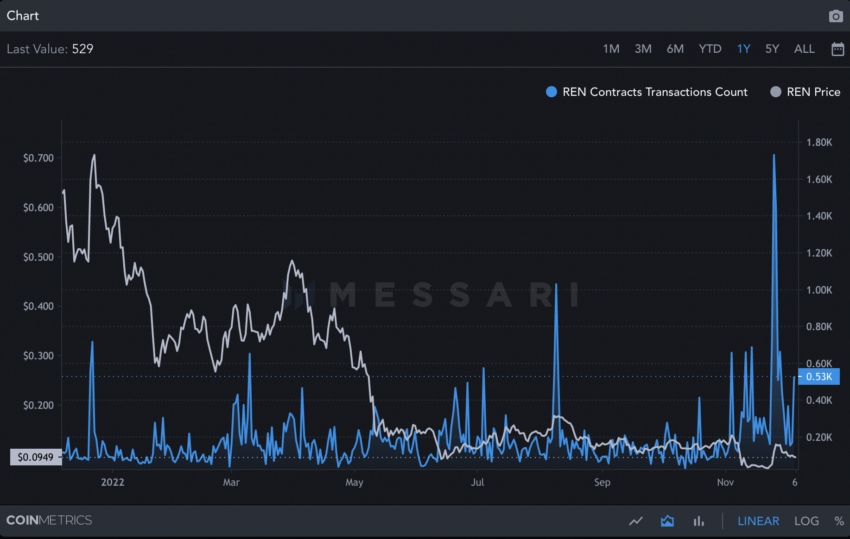Screen dimensions: 850x539
Task: Select the bar chart type icon
Action: (699, 521)
